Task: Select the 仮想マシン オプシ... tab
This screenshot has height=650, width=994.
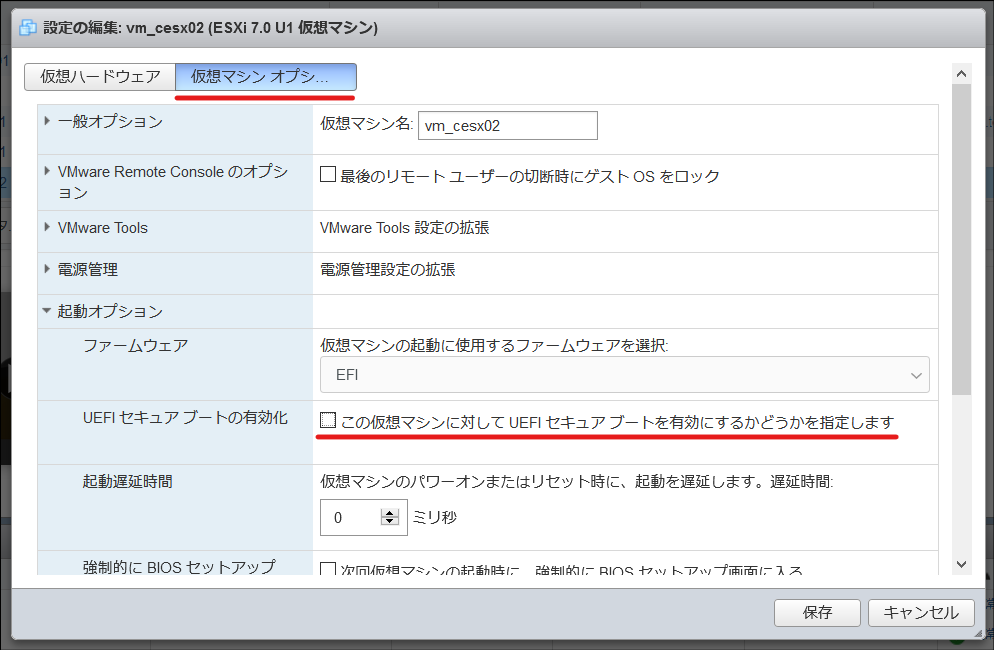Action: coord(266,77)
